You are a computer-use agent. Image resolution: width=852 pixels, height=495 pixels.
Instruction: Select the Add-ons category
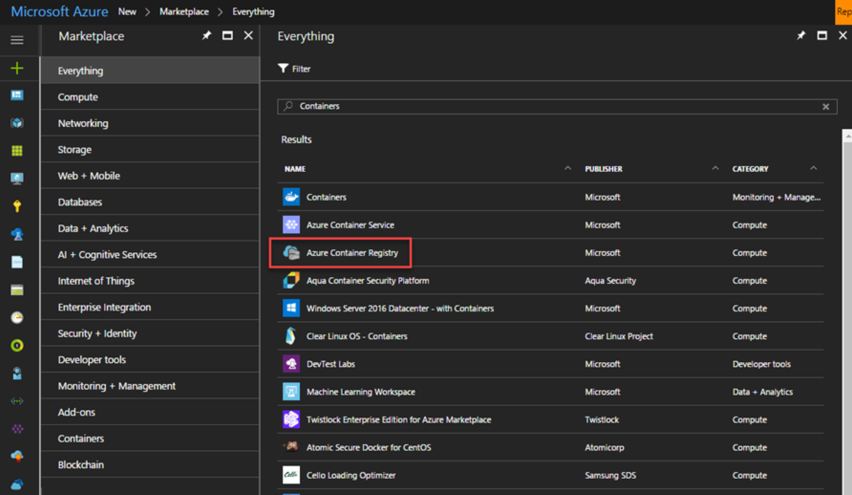(x=151, y=412)
